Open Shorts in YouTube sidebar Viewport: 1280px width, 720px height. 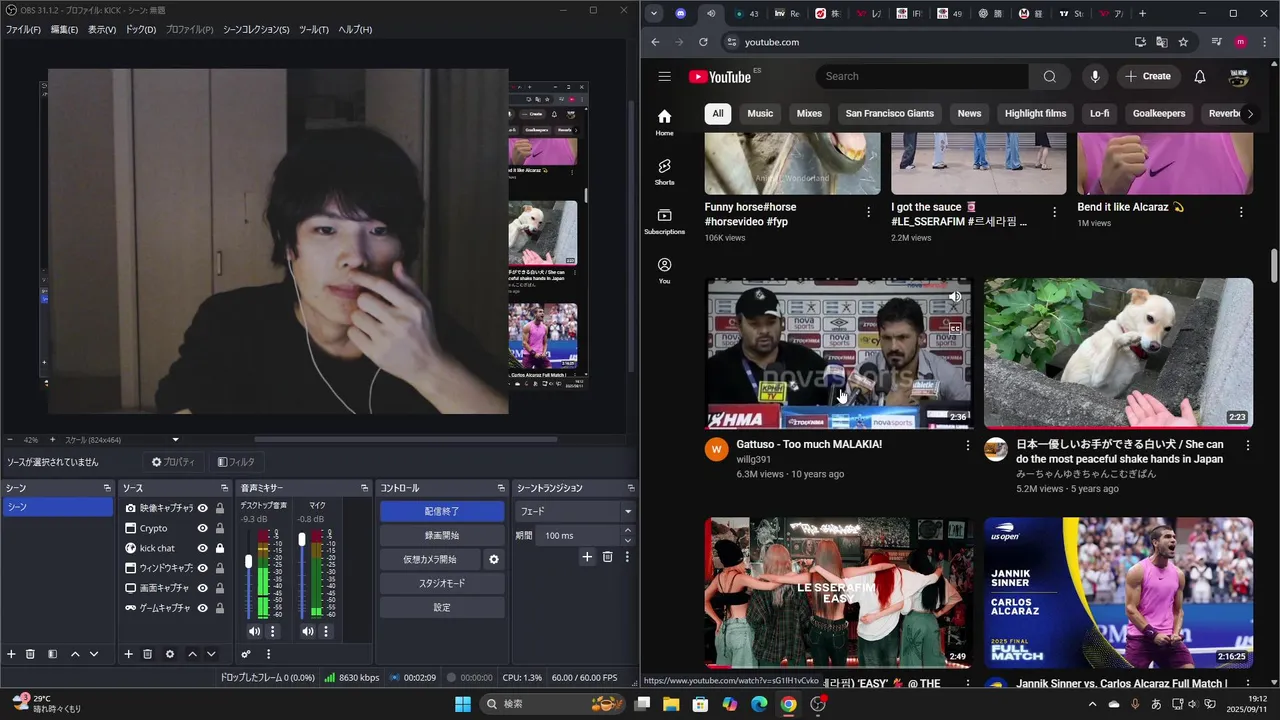click(664, 172)
